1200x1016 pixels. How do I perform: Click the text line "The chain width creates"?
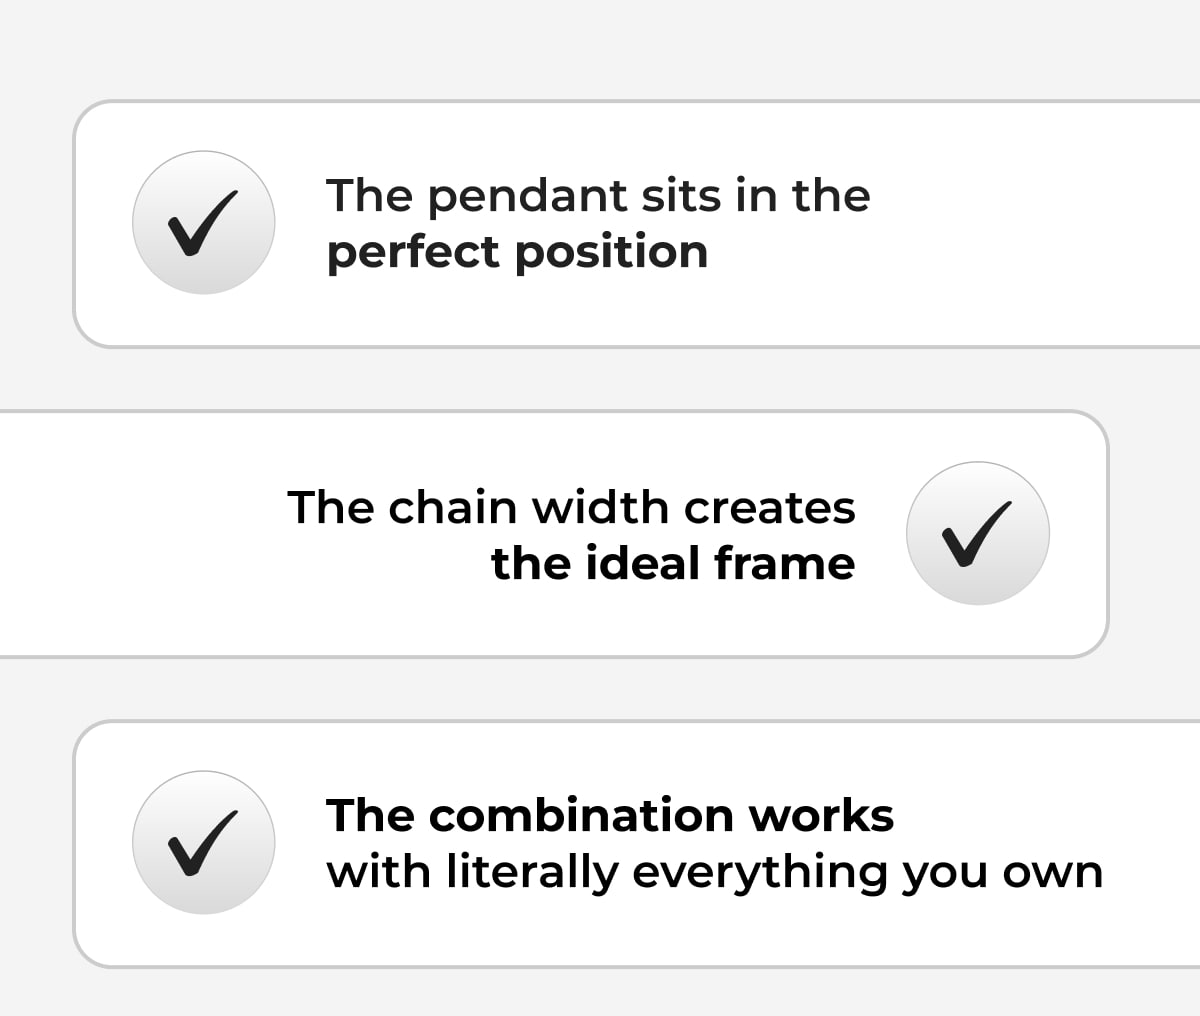pos(571,507)
